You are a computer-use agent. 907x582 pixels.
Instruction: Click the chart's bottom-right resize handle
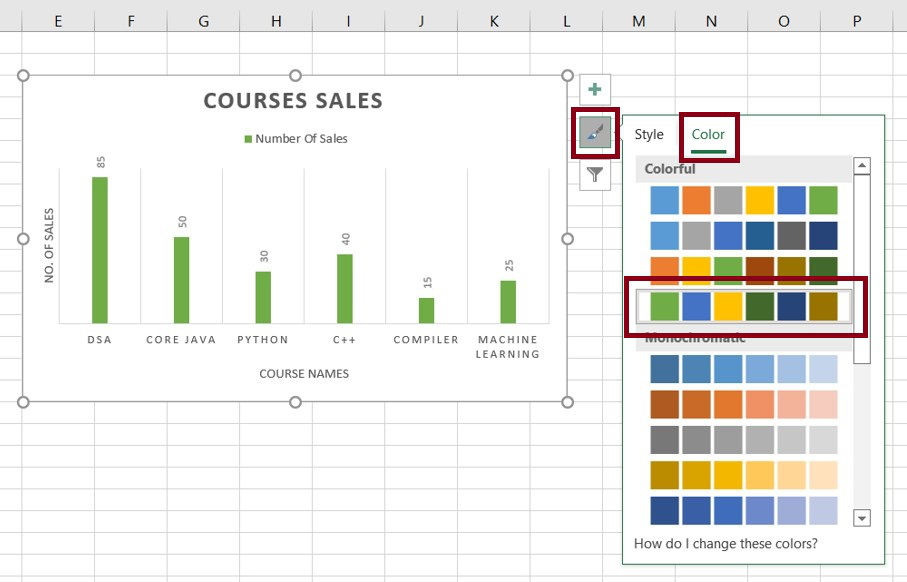pyautogui.click(x=567, y=402)
